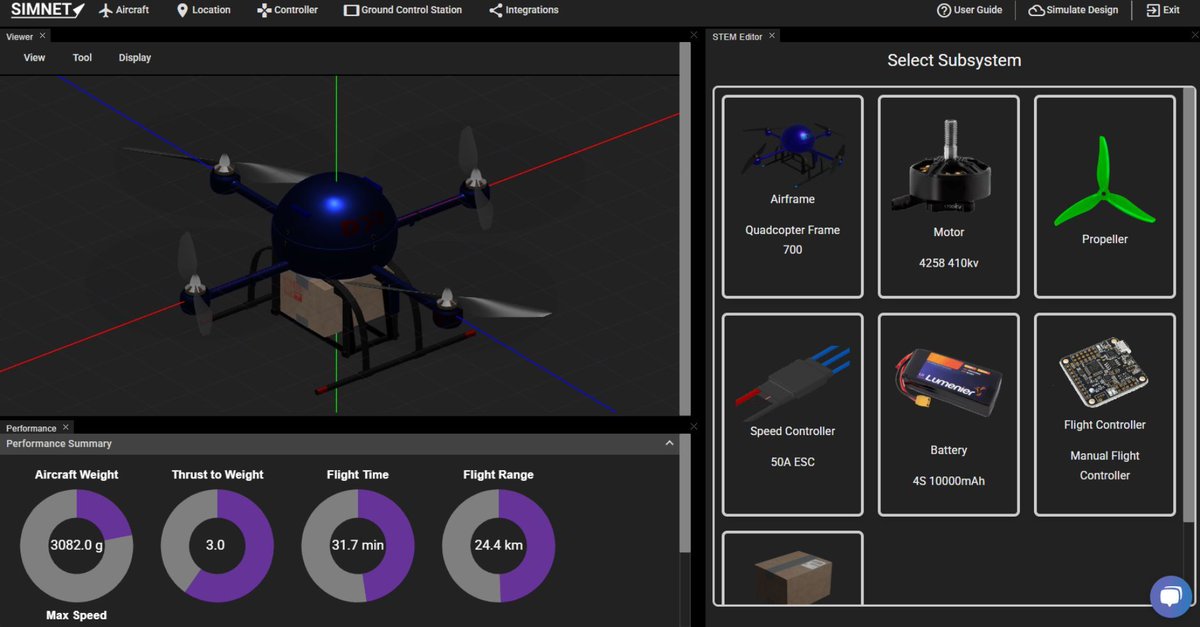Click Simulate Design
Image resolution: width=1200 pixels, height=627 pixels.
[x=1073, y=10]
